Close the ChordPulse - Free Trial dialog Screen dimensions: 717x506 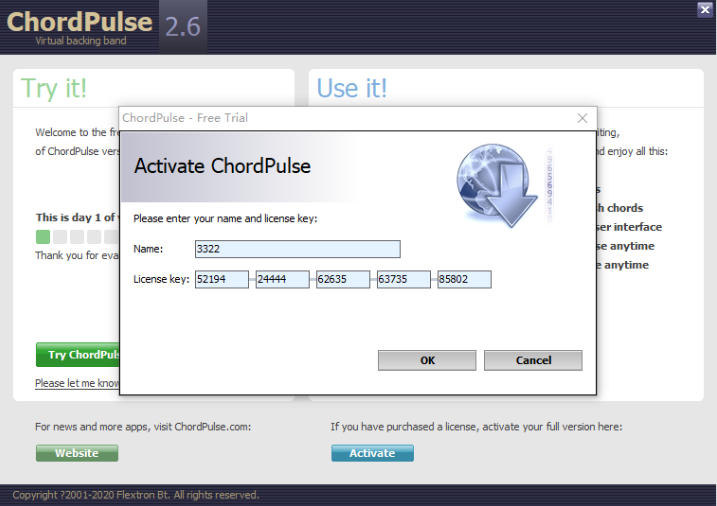(x=582, y=118)
